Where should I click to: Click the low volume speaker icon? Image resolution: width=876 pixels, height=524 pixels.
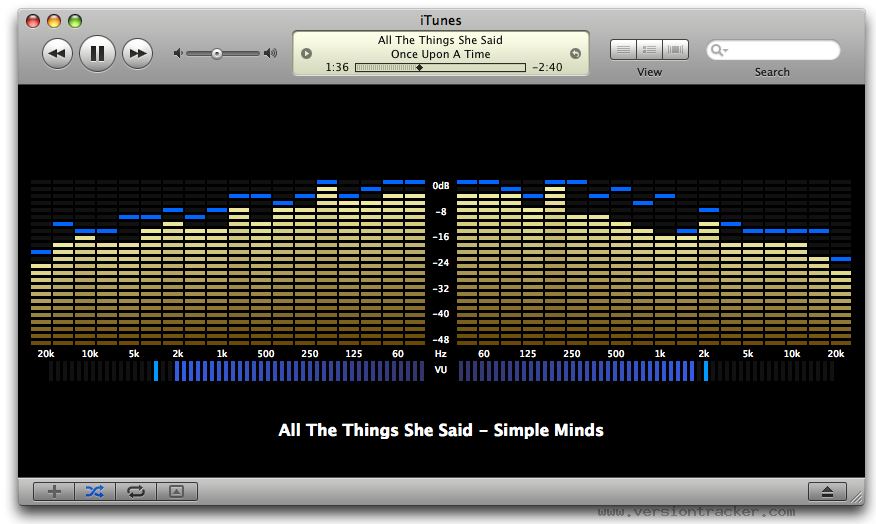coord(178,53)
